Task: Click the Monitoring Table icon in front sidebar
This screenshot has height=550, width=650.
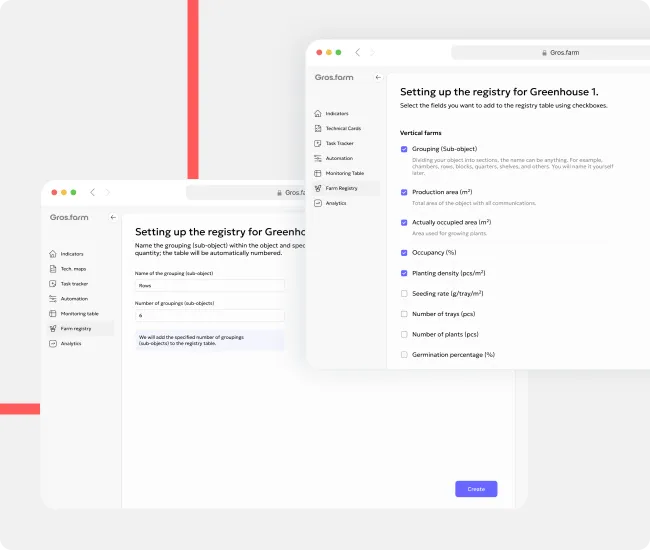Action: click(x=318, y=173)
